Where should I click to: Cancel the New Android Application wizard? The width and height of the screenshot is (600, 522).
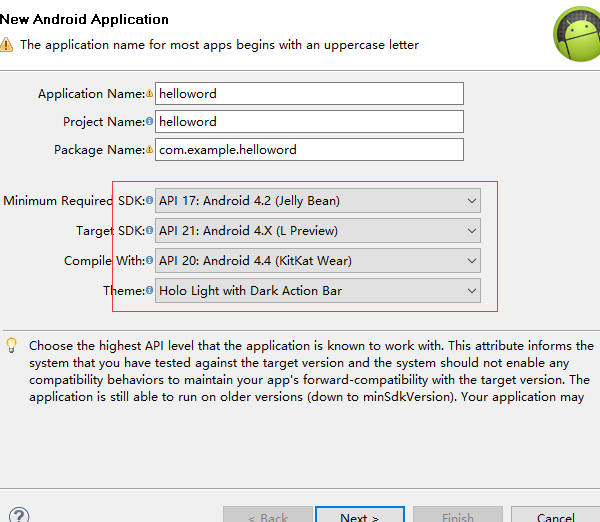[x=556, y=514]
